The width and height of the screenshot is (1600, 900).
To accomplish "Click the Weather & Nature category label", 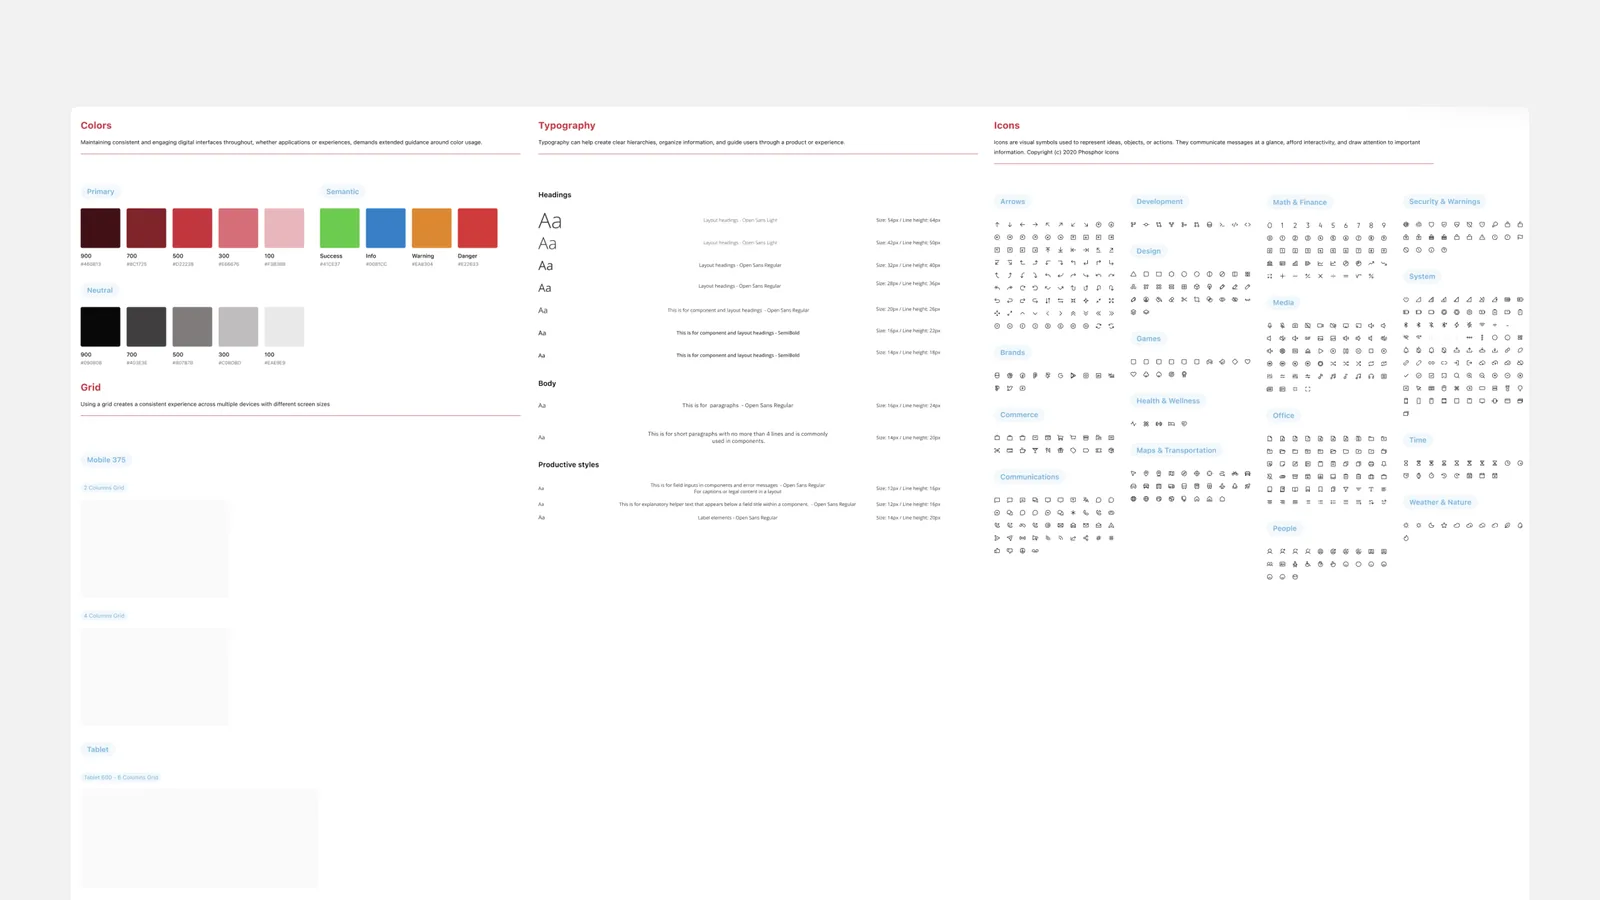I will 1440,503.
